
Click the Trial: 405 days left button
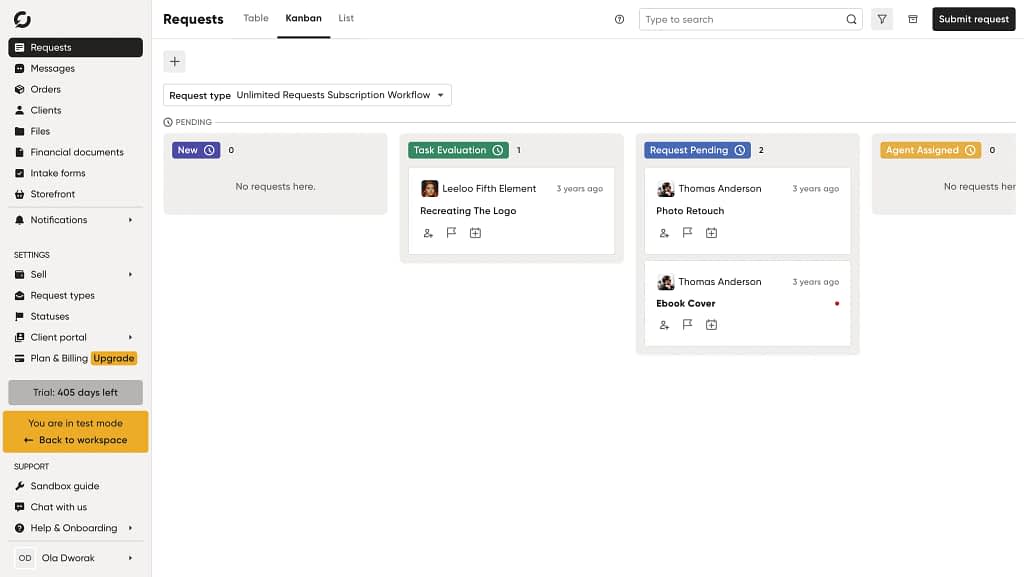pyautogui.click(x=76, y=392)
